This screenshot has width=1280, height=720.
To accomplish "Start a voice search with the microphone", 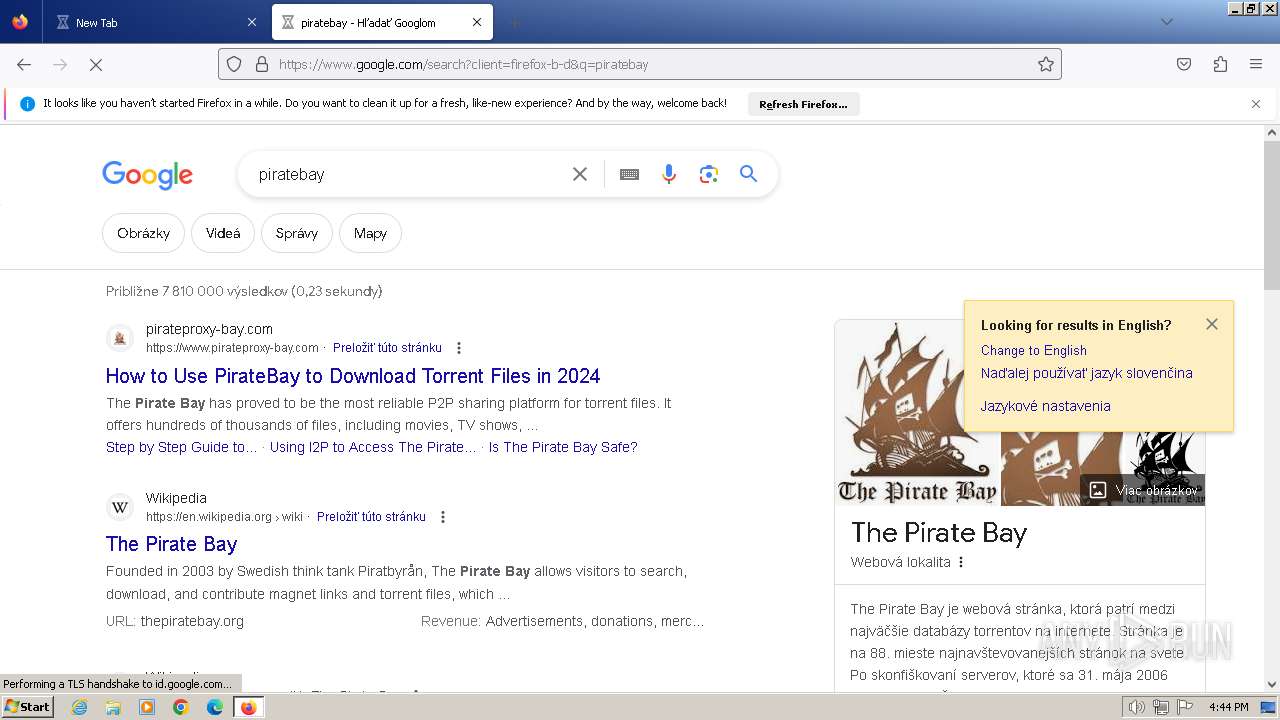I will click(x=669, y=174).
